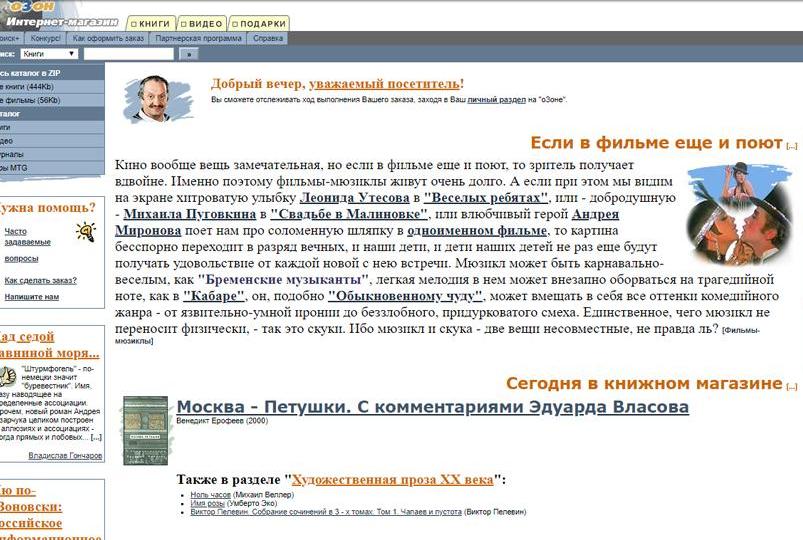Open "Свадьбе в Малиновке" link
This screenshot has height=540, width=803.
click(x=349, y=214)
